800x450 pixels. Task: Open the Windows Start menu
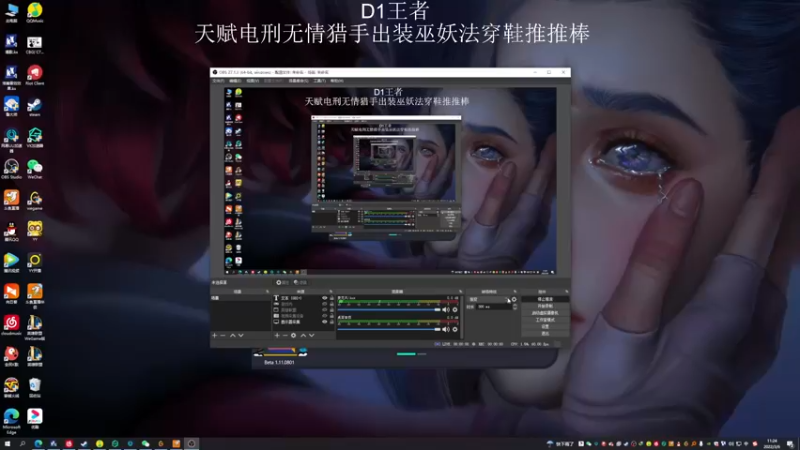(7, 444)
